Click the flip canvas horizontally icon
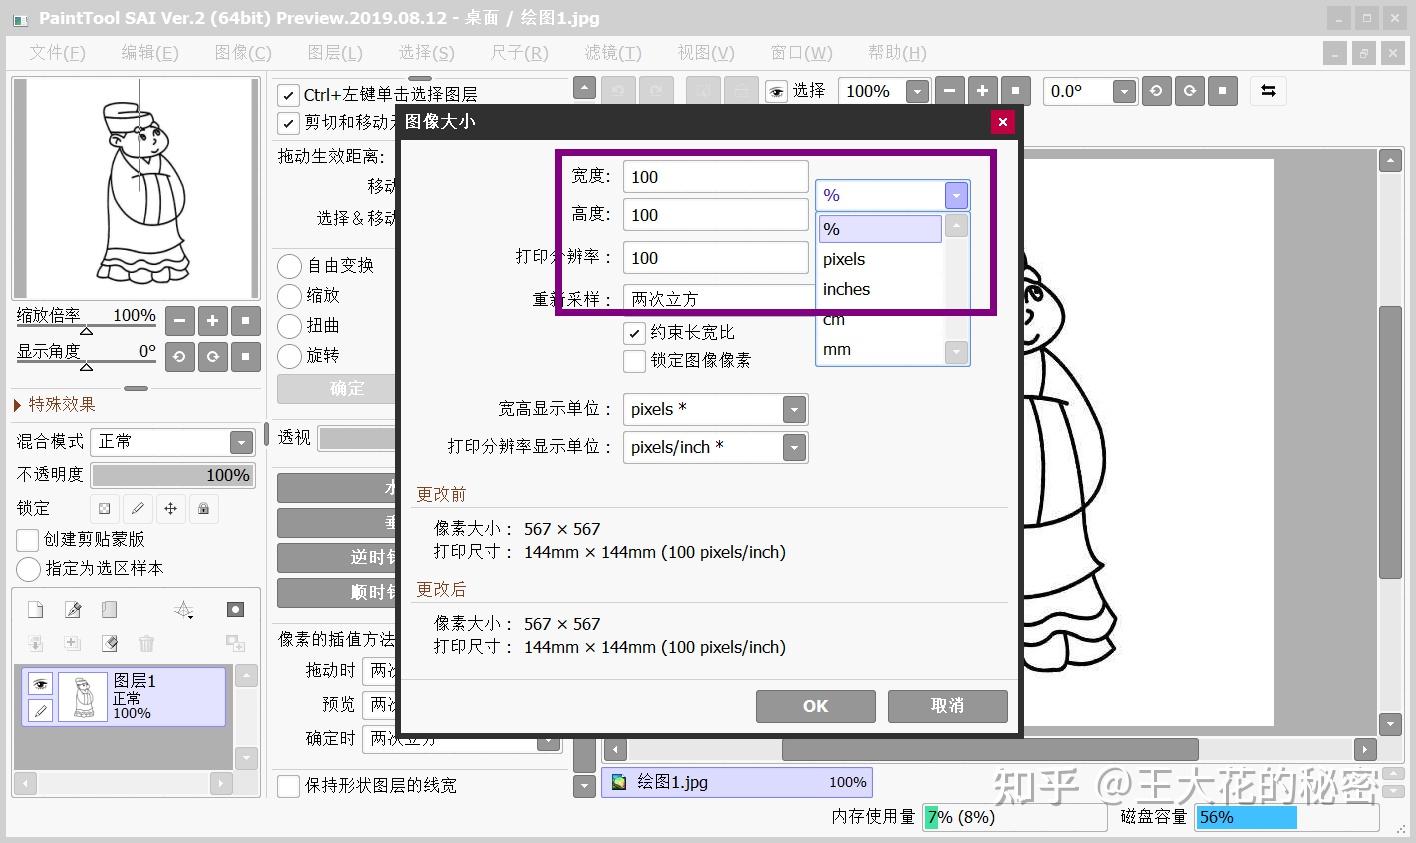 (x=1267, y=91)
